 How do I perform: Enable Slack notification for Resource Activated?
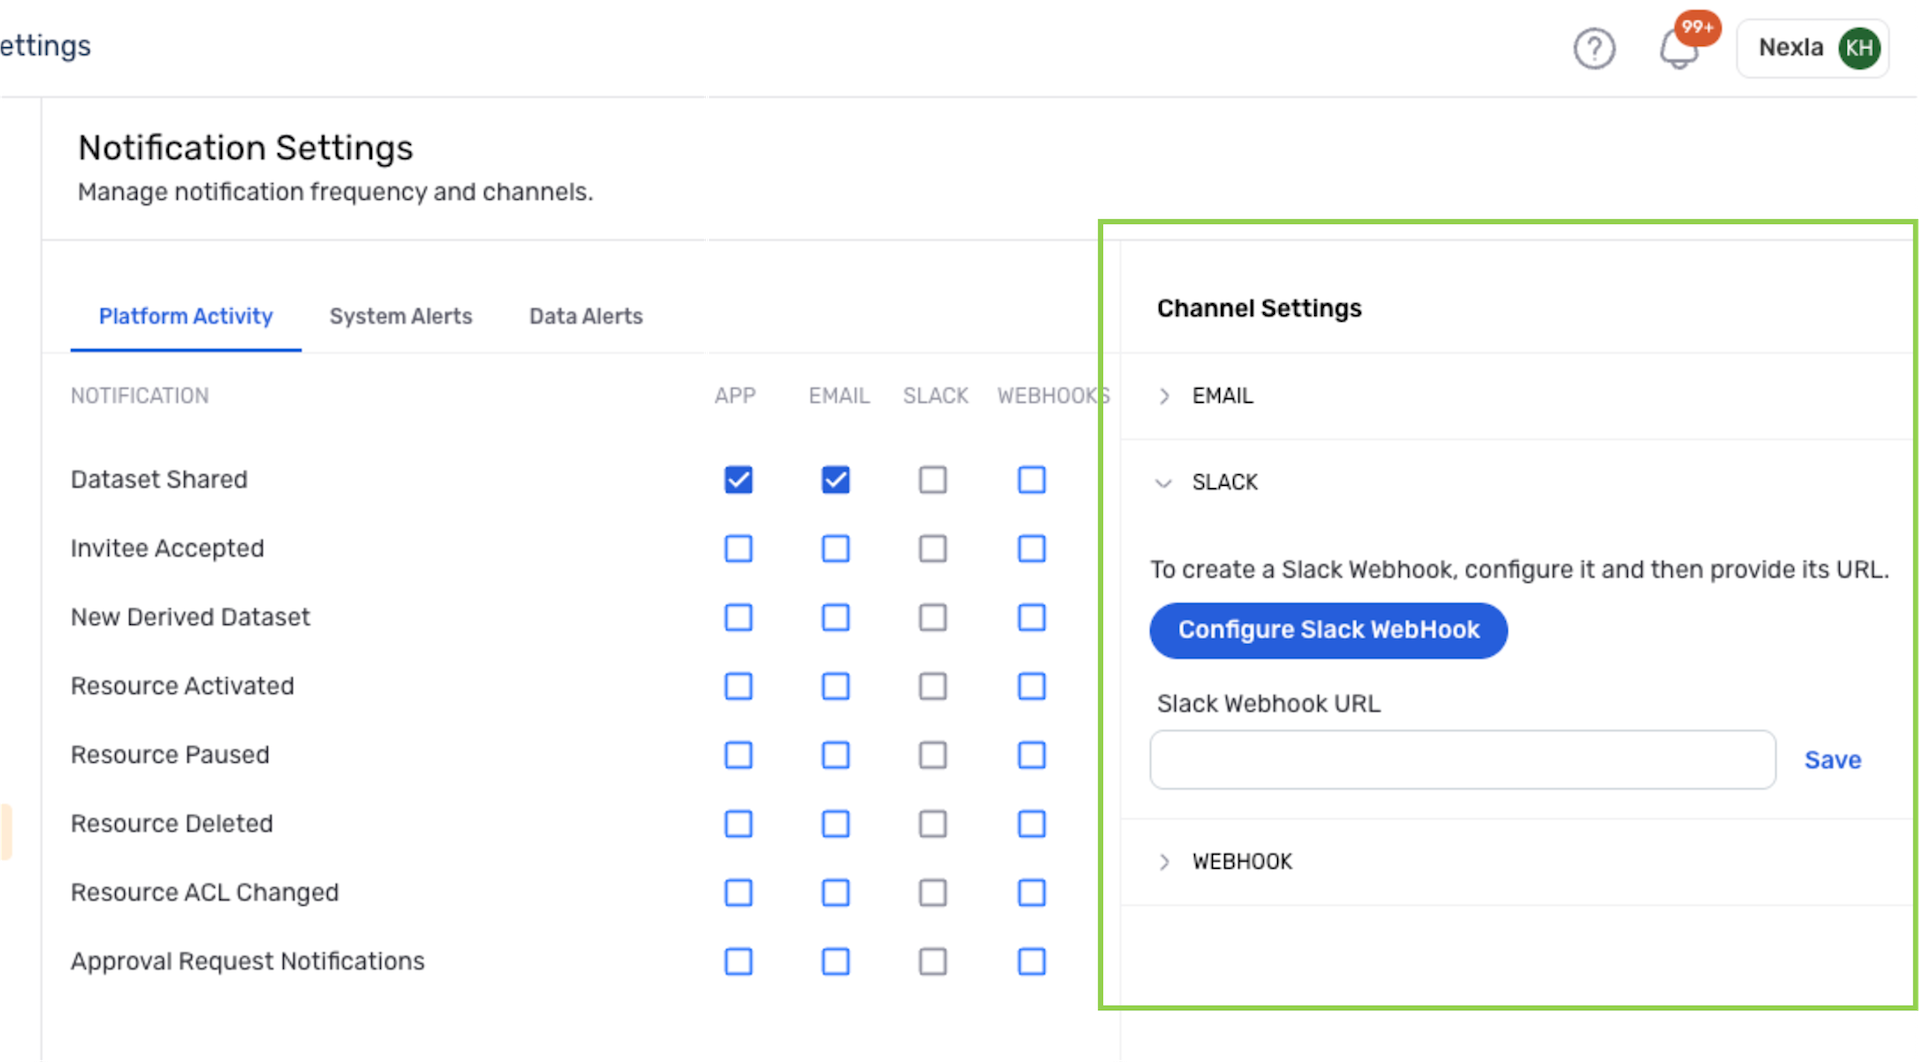tap(933, 687)
